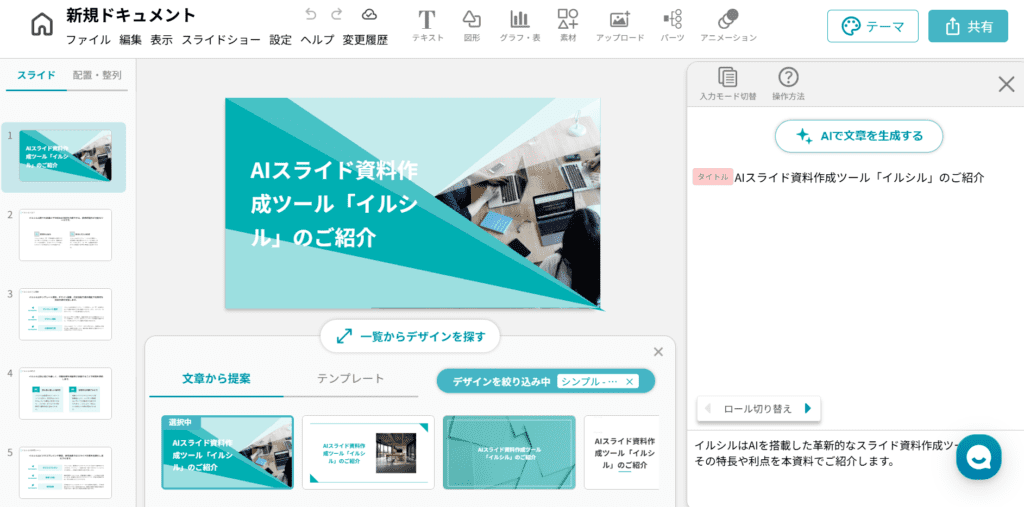Open the 図形 shapes tool
1024x507 pixels.
(x=471, y=25)
